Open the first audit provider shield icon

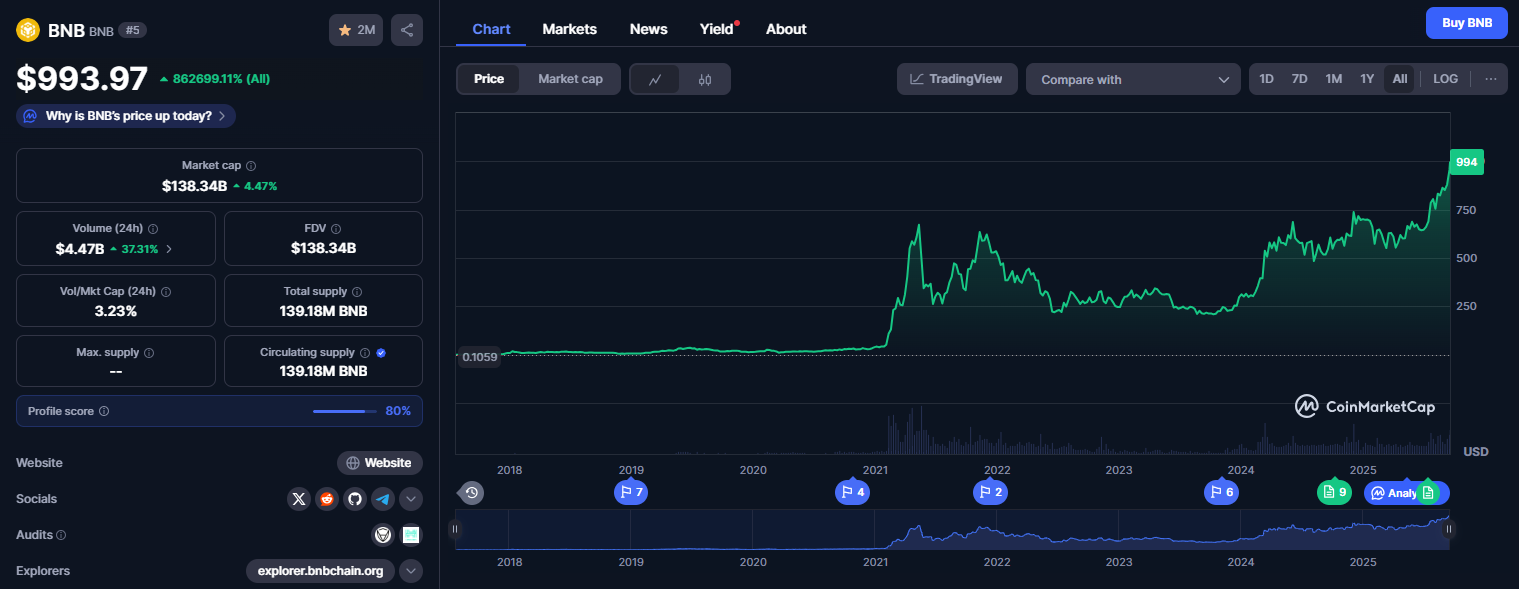[x=383, y=535]
